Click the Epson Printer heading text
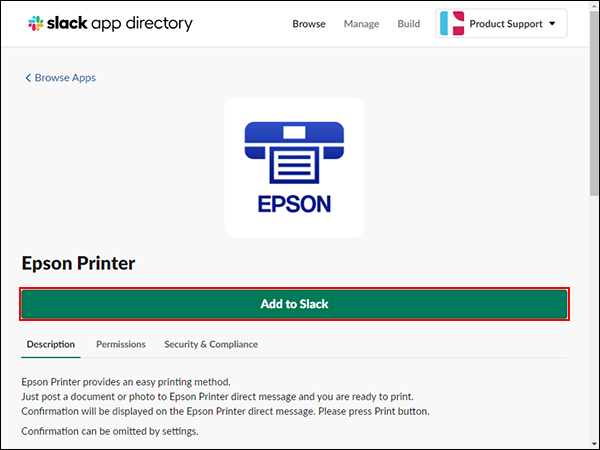 tap(78, 263)
